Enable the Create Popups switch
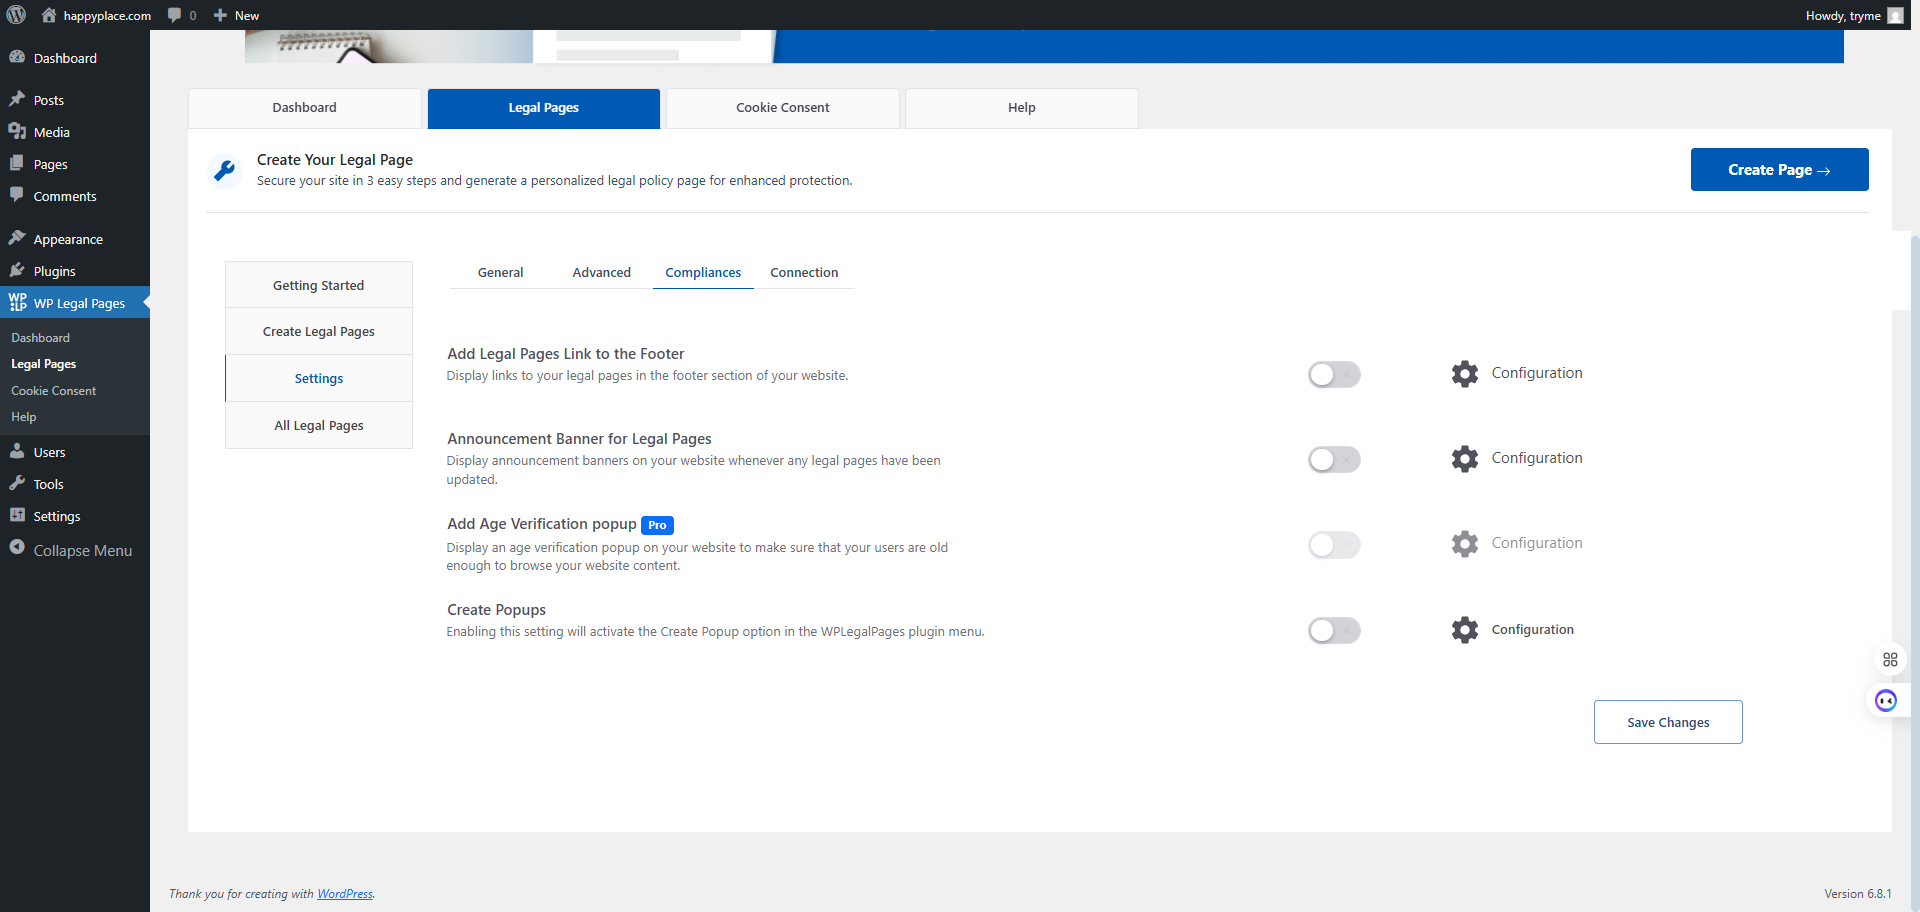Viewport: 1920px width, 912px height. (1334, 630)
